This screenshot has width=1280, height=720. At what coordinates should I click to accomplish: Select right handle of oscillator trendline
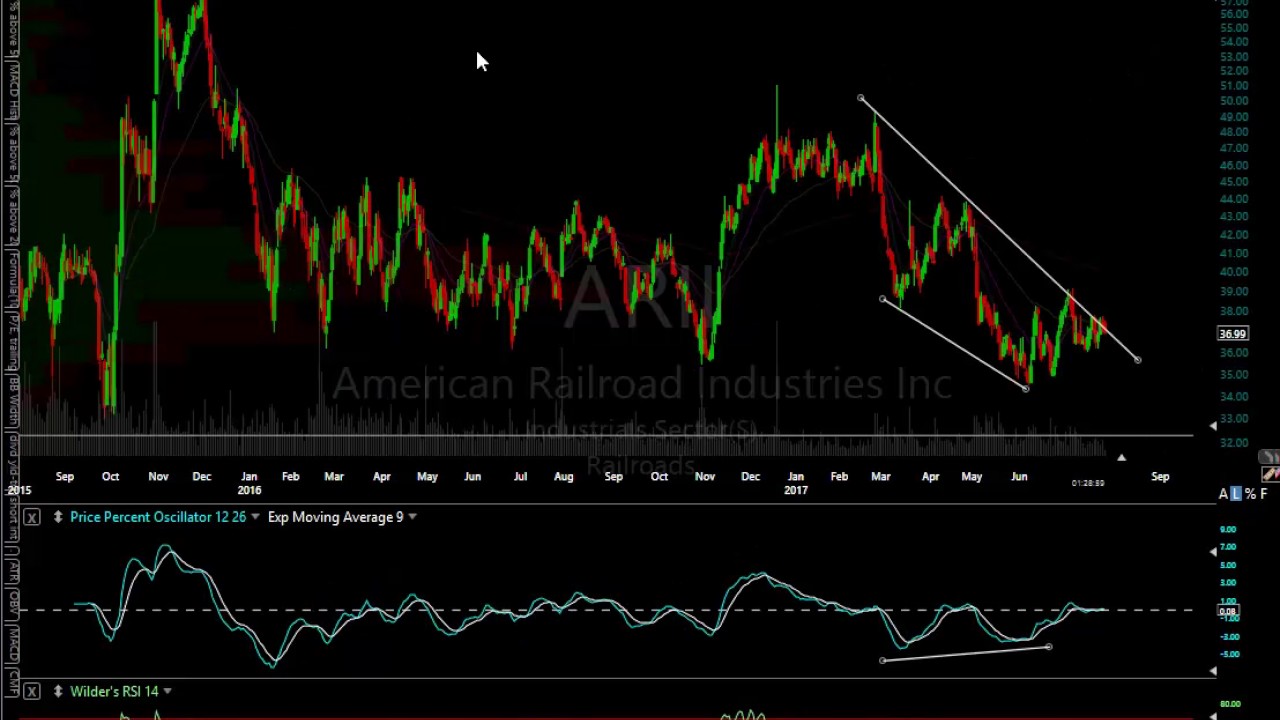[1048, 647]
